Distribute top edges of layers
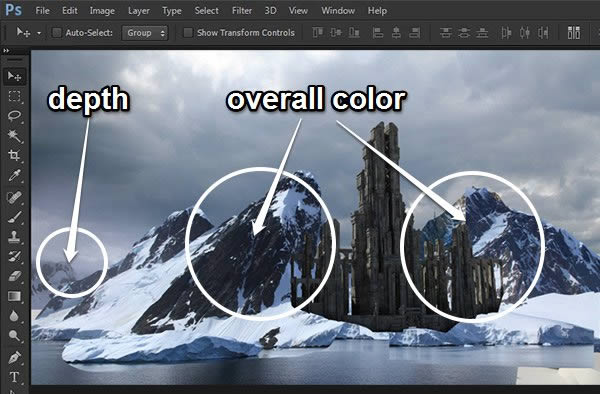600x394 pixels. (446, 33)
